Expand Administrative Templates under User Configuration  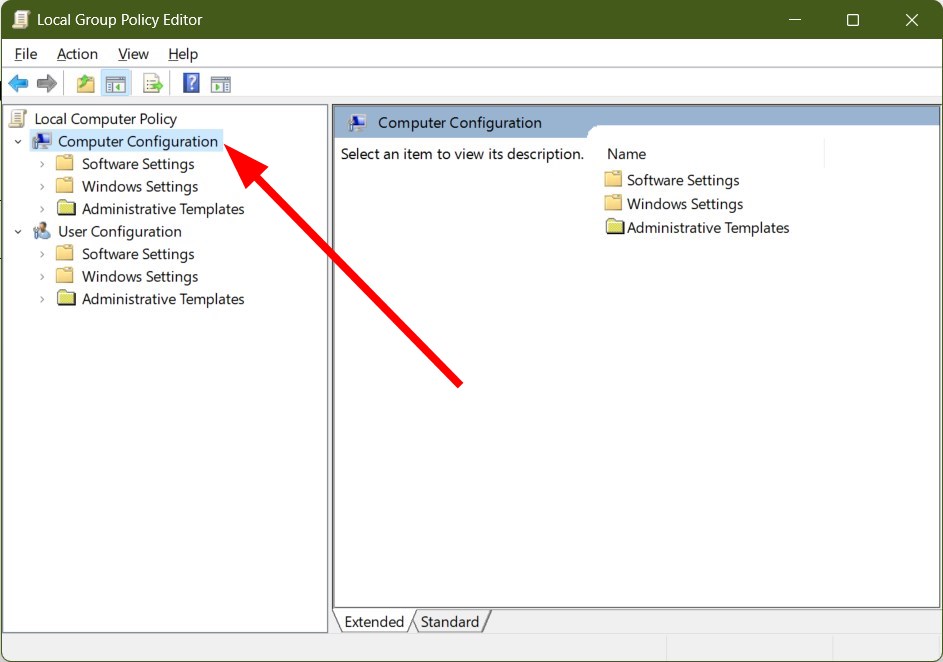pos(41,299)
